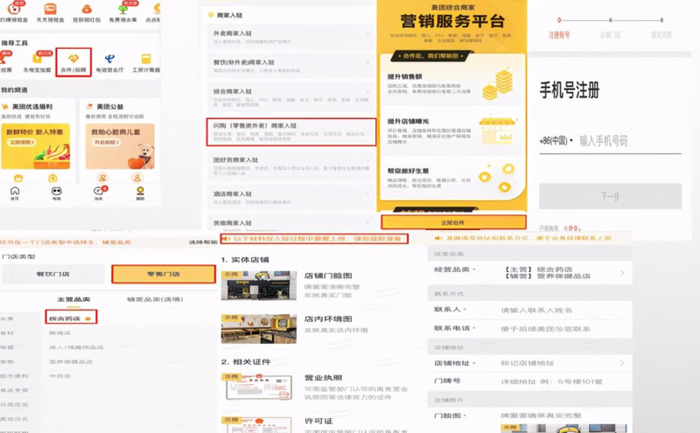The height and width of the screenshot is (433, 700).
Task: Open the 民宿商家入驻 entry row
Action: click(290, 222)
